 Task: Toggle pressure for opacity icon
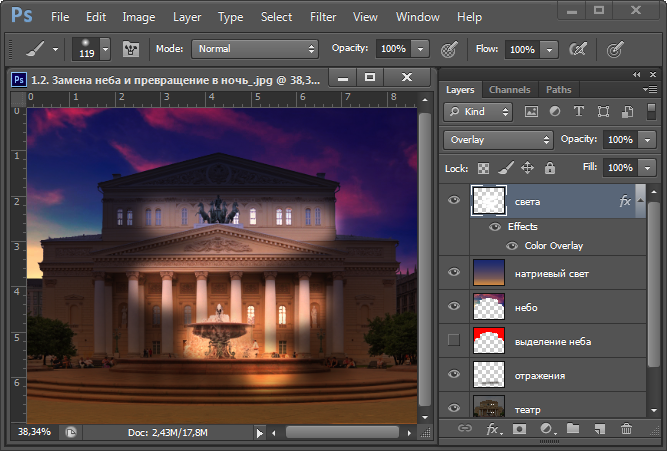tap(449, 49)
